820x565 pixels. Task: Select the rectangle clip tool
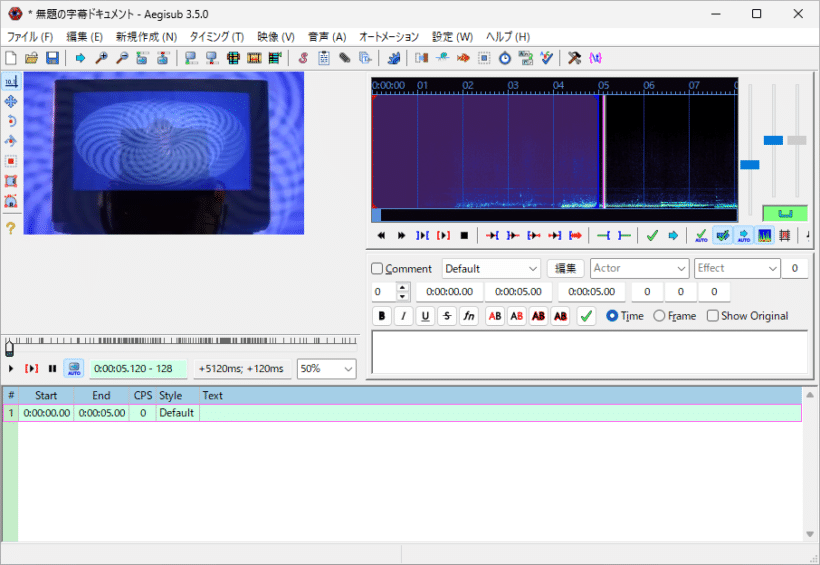[x=11, y=181]
